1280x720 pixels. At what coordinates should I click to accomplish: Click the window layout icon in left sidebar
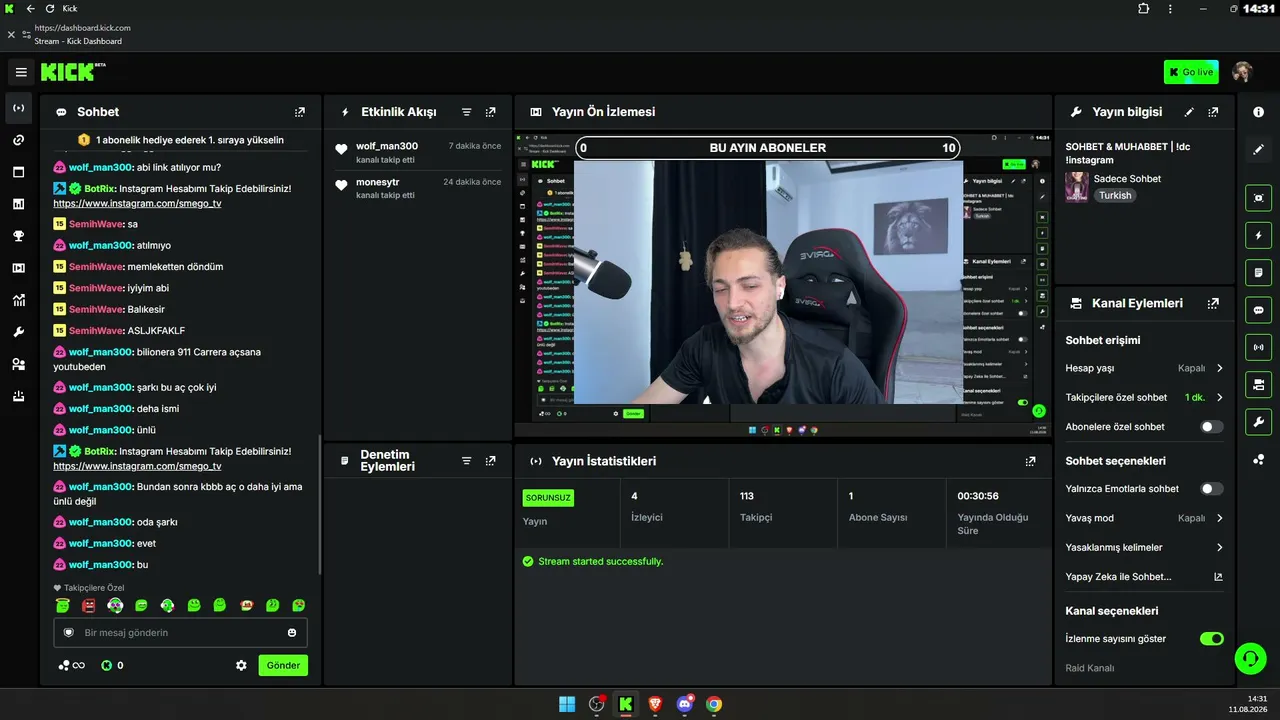(18, 172)
